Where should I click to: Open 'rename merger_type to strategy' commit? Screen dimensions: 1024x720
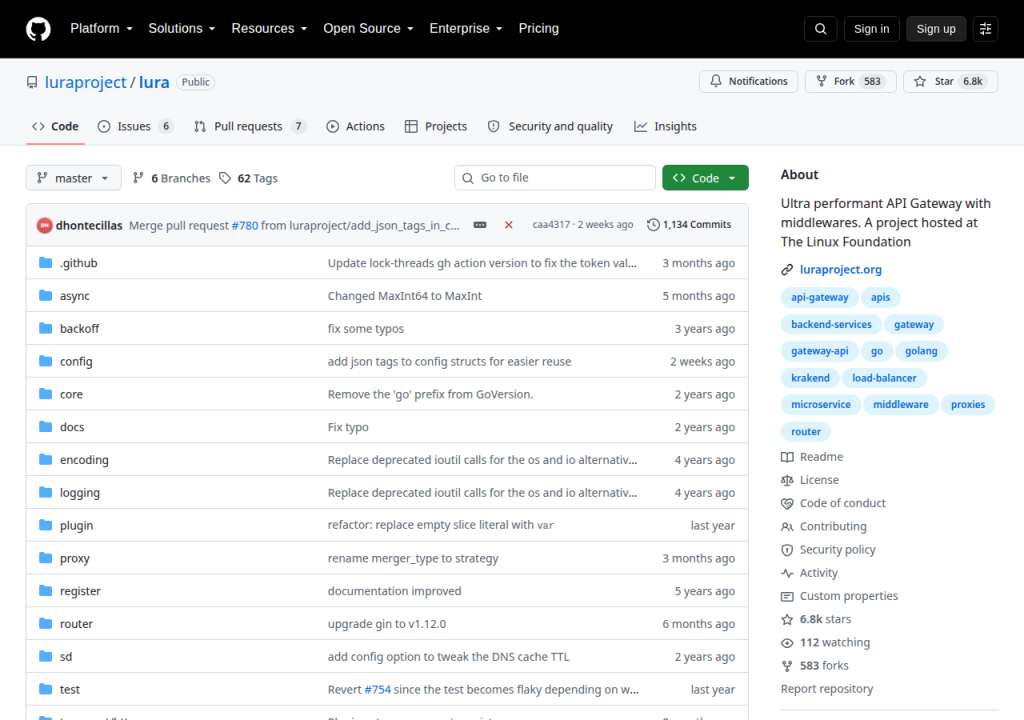tap(413, 559)
